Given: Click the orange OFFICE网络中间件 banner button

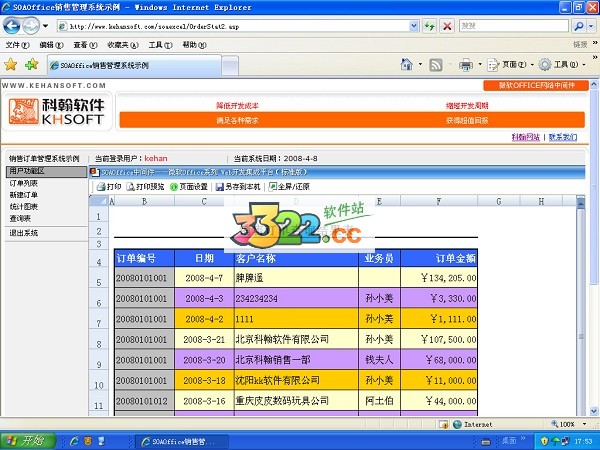Looking at the screenshot, I should coord(536,85).
